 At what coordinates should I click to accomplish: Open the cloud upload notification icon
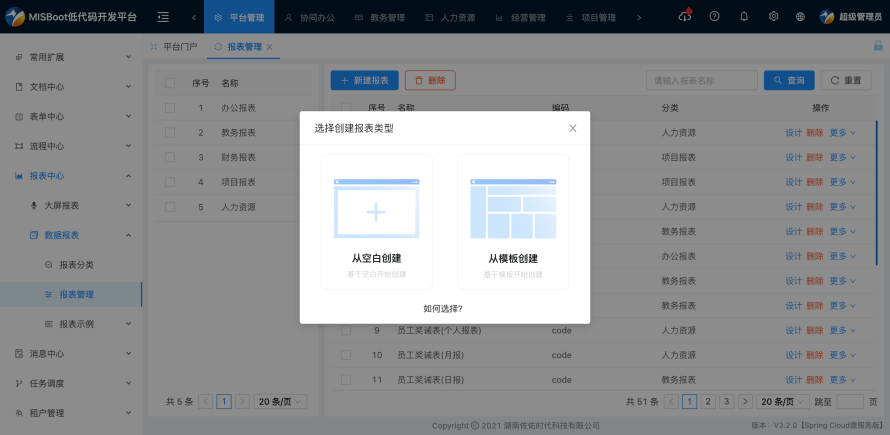685,16
